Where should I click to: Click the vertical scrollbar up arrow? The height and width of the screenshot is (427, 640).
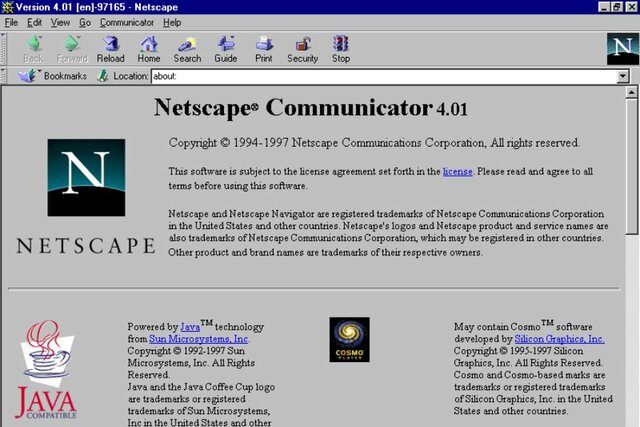pos(631,92)
